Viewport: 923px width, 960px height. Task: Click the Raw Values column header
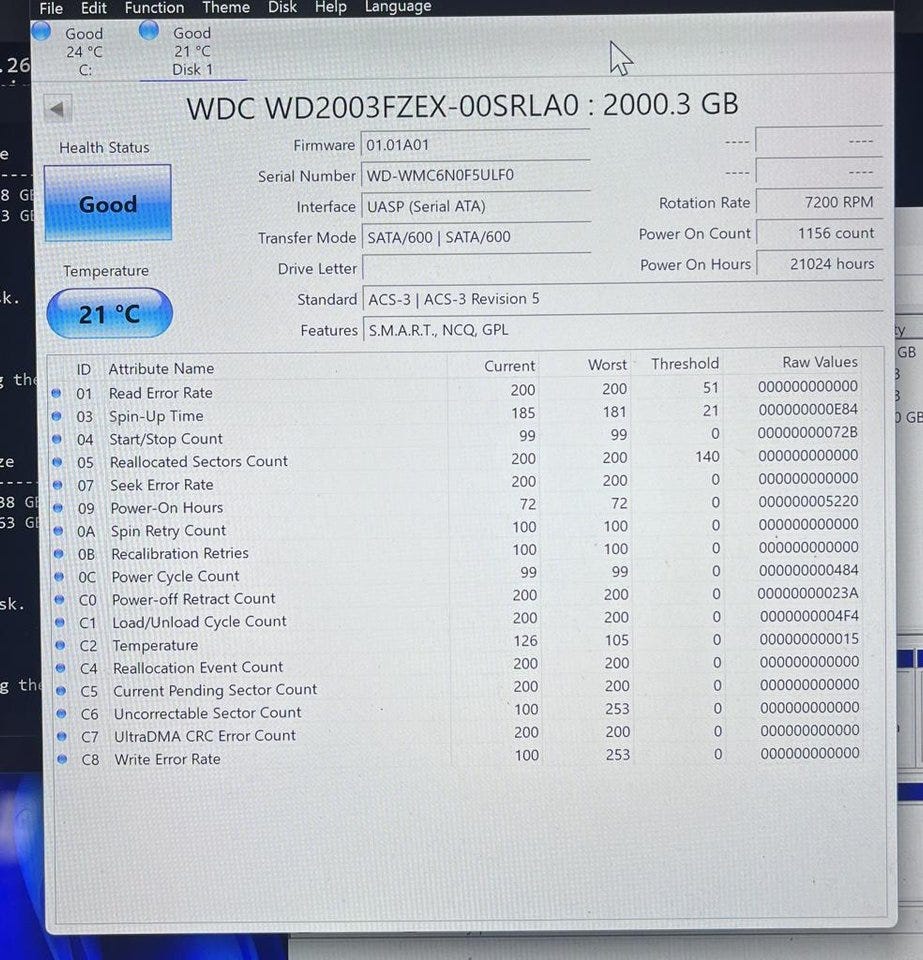820,362
